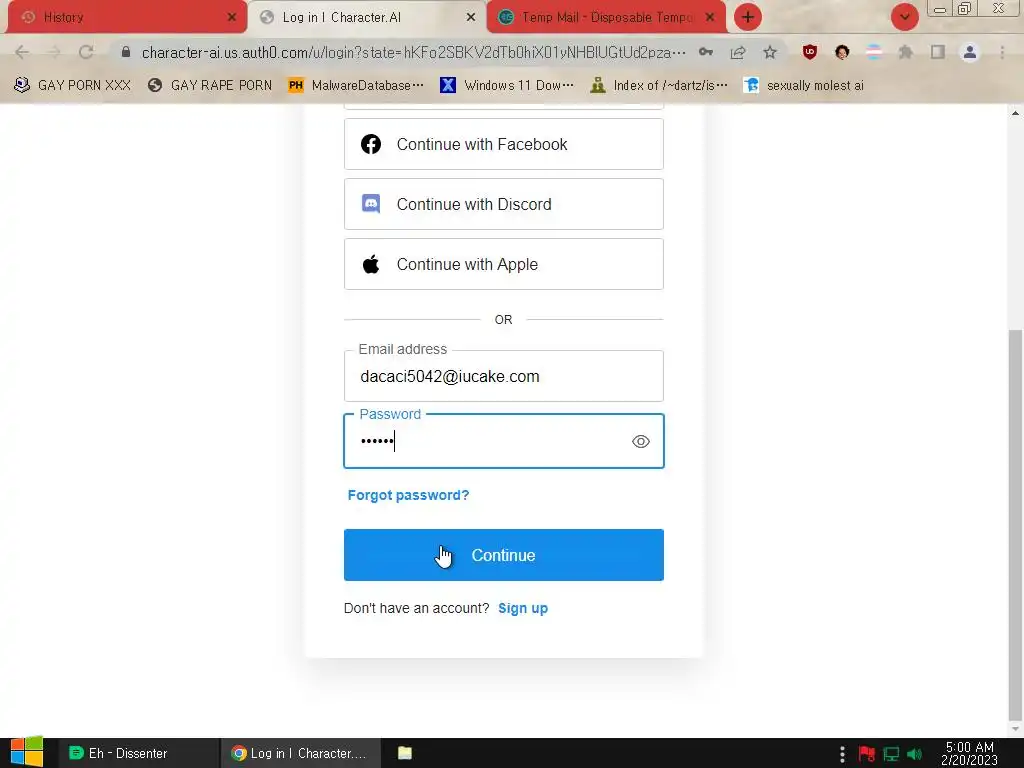The height and width of the screenshot is (768, 1024).
Task: Bookmark this page with star
Action: [770, 52]
